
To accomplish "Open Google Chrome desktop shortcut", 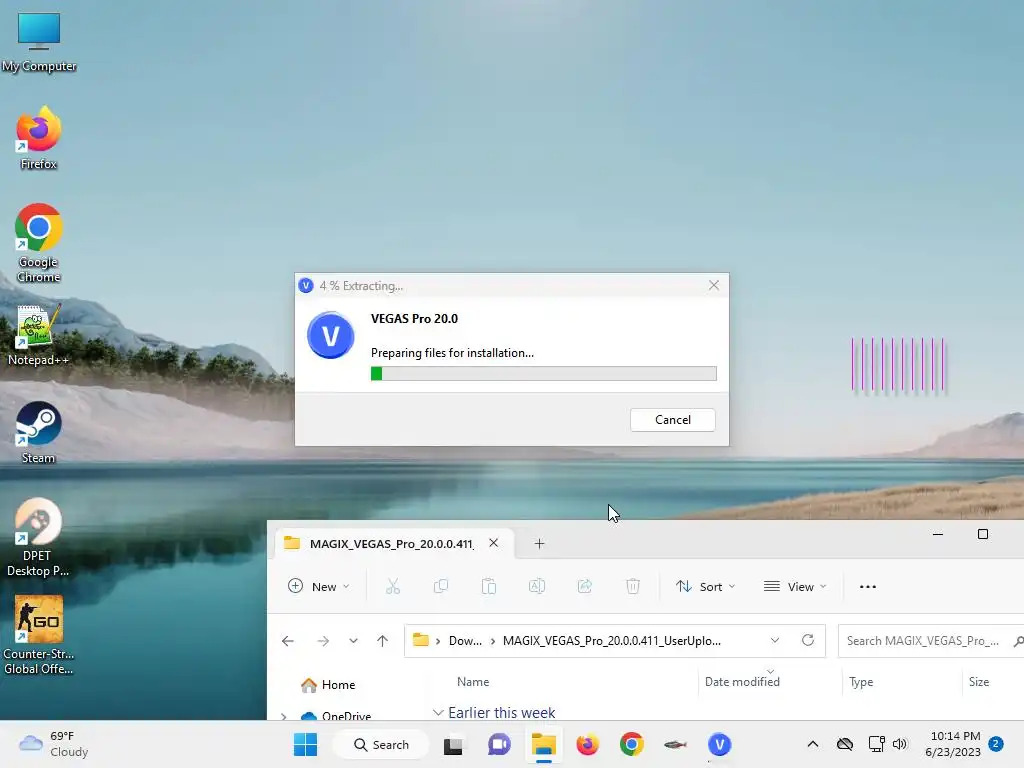I will coord(39,242).
